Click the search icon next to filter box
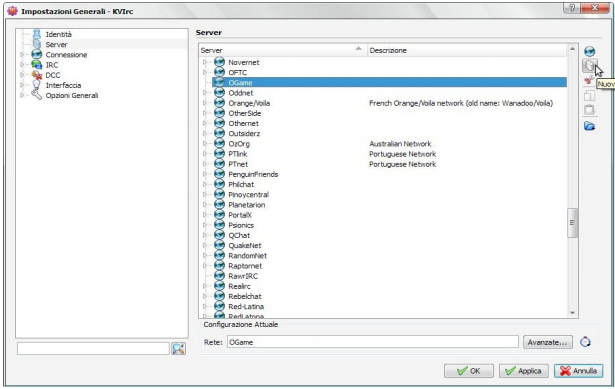Viewport: 615px width, 389px height. pyautogui.click(x=178, y=348)
